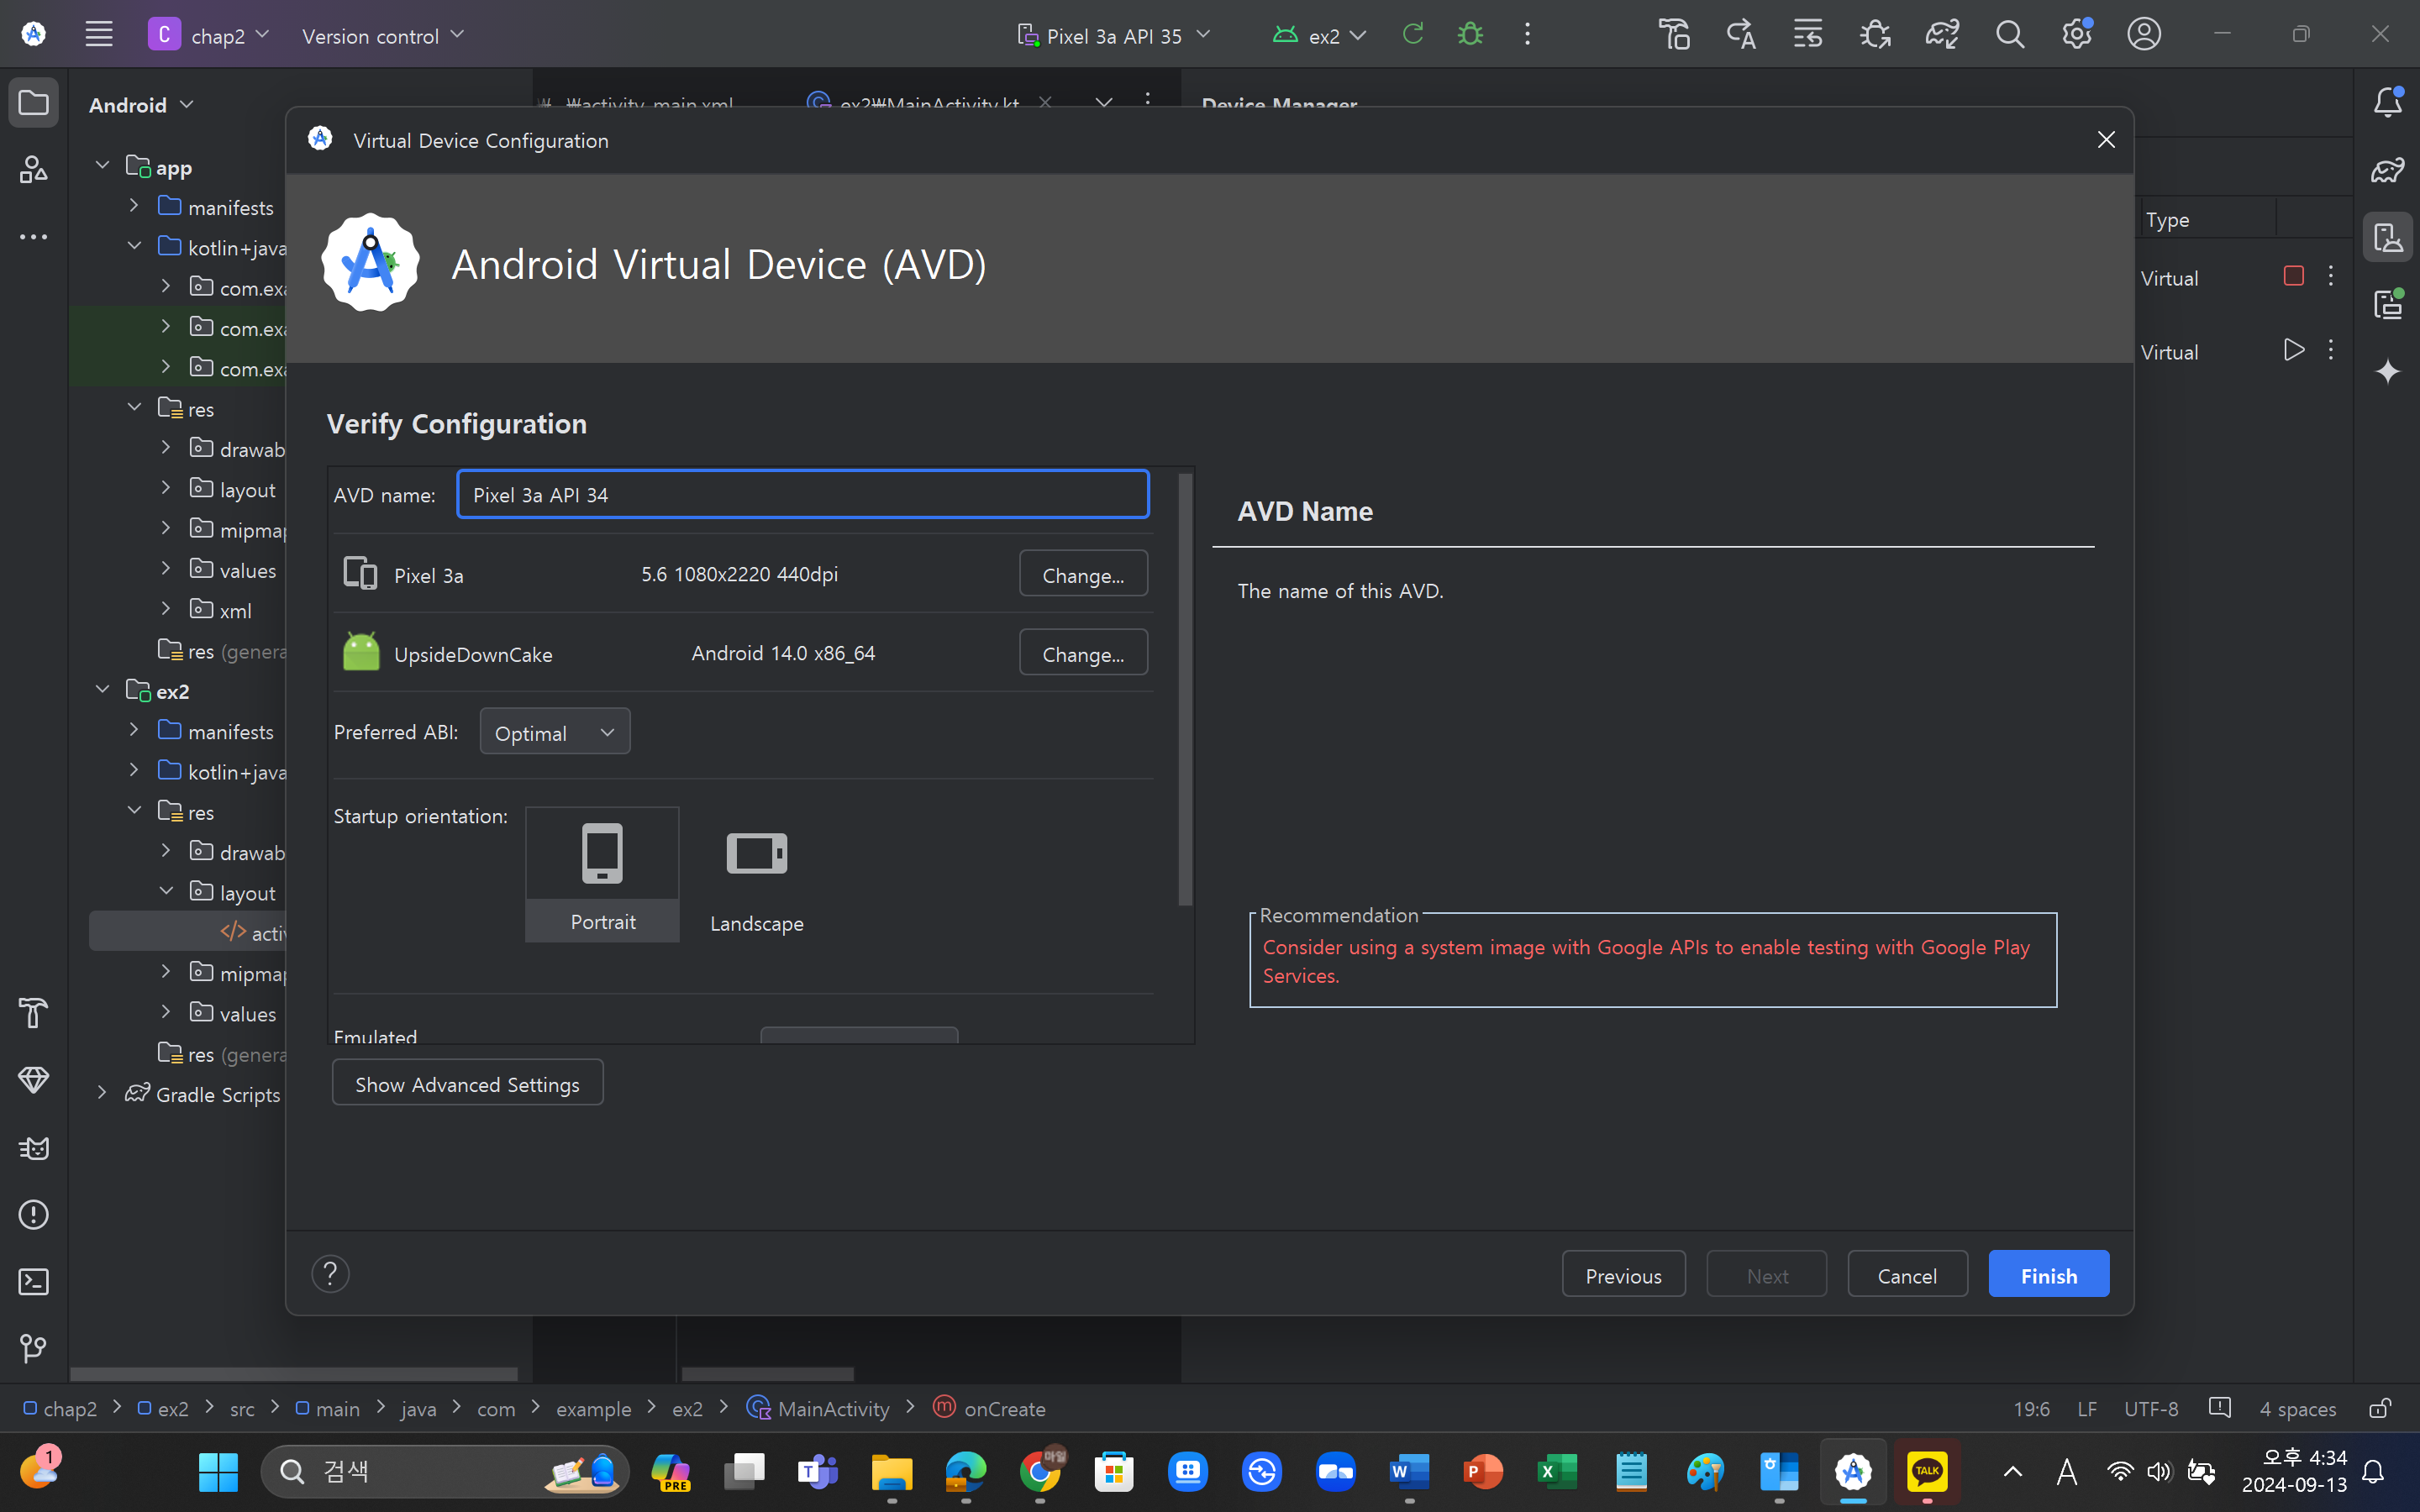Click Cancel button in AVD dialog
Image resolution: width=2420 pixels, height=1512 pixels.
click(x=1907, y=1274)
